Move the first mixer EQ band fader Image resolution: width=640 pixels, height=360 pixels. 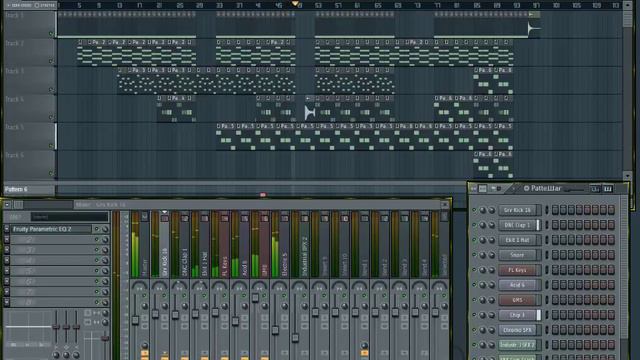[x=56, y=327]
